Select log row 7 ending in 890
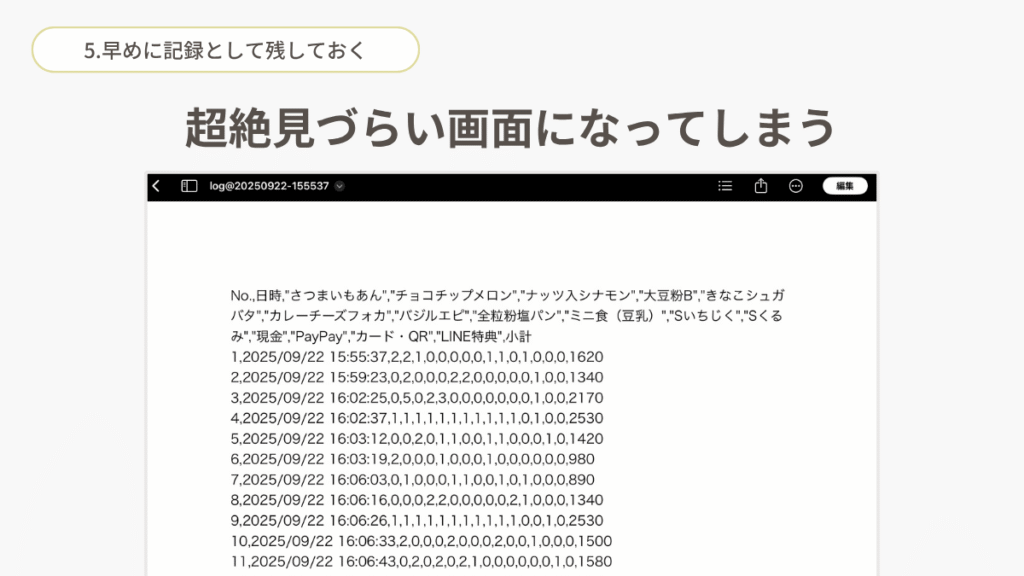The height and width of the screenshot is (576, 1024). click(x=412, y=480)
